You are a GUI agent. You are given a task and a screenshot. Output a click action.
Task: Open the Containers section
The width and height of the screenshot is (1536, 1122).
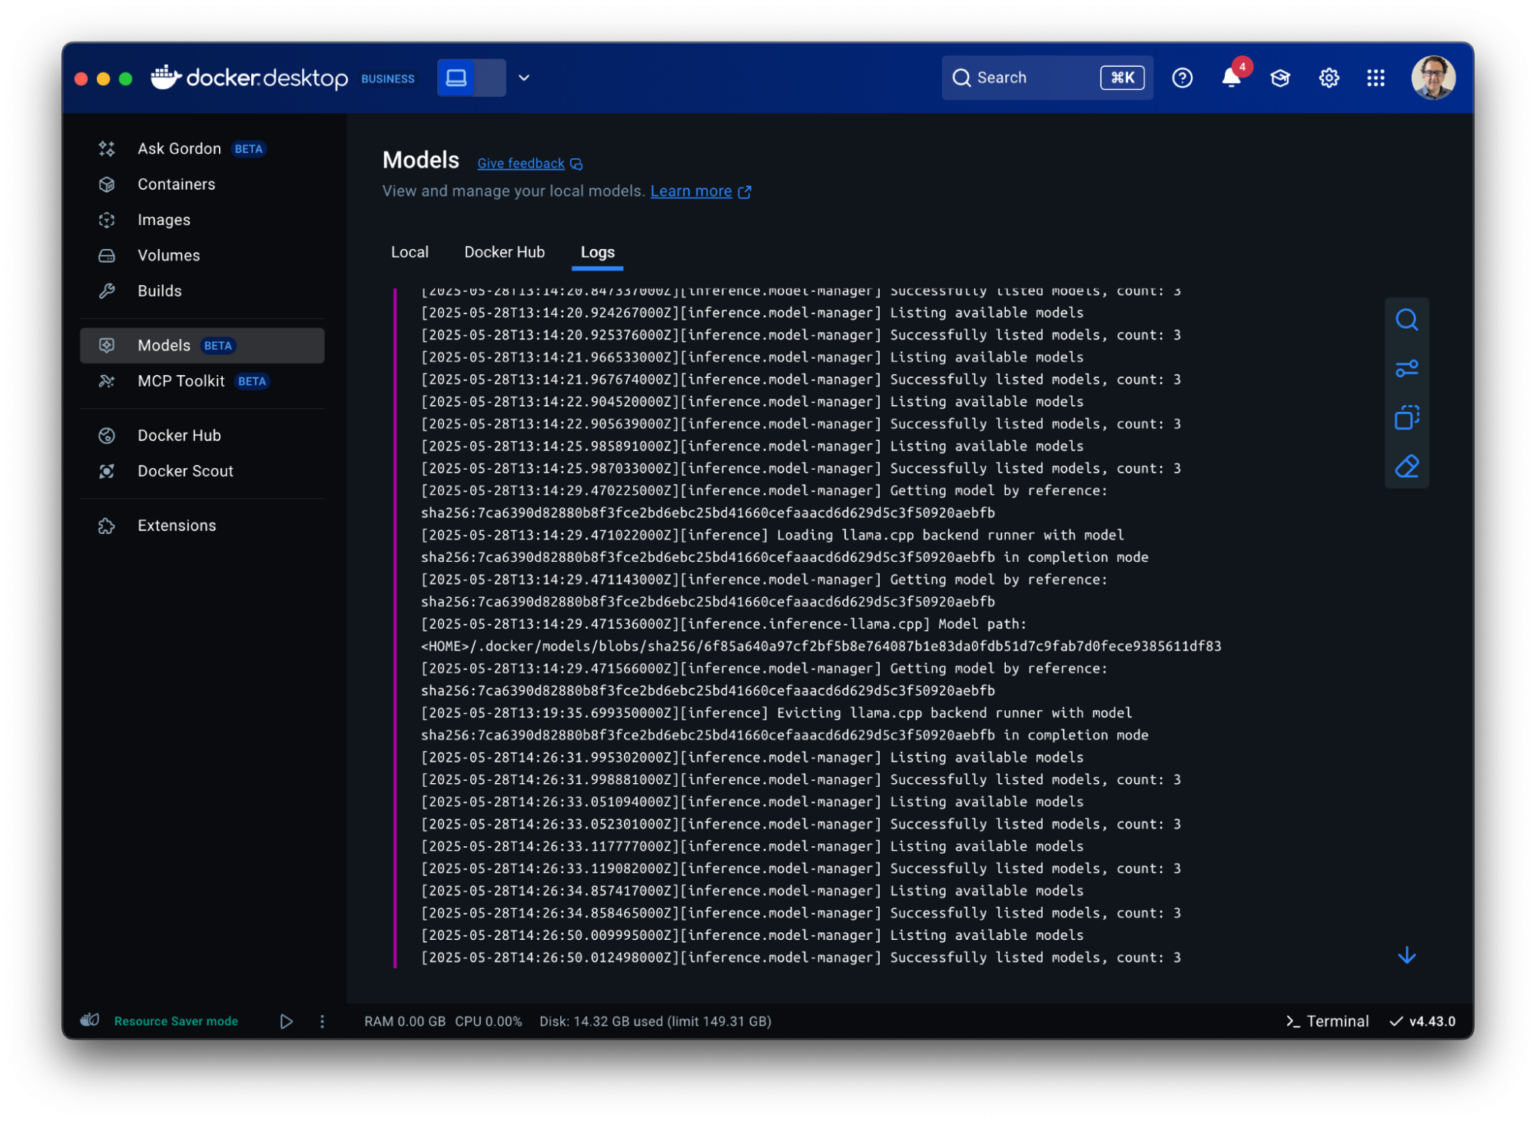pyautogui.click(x=176, y=184)
